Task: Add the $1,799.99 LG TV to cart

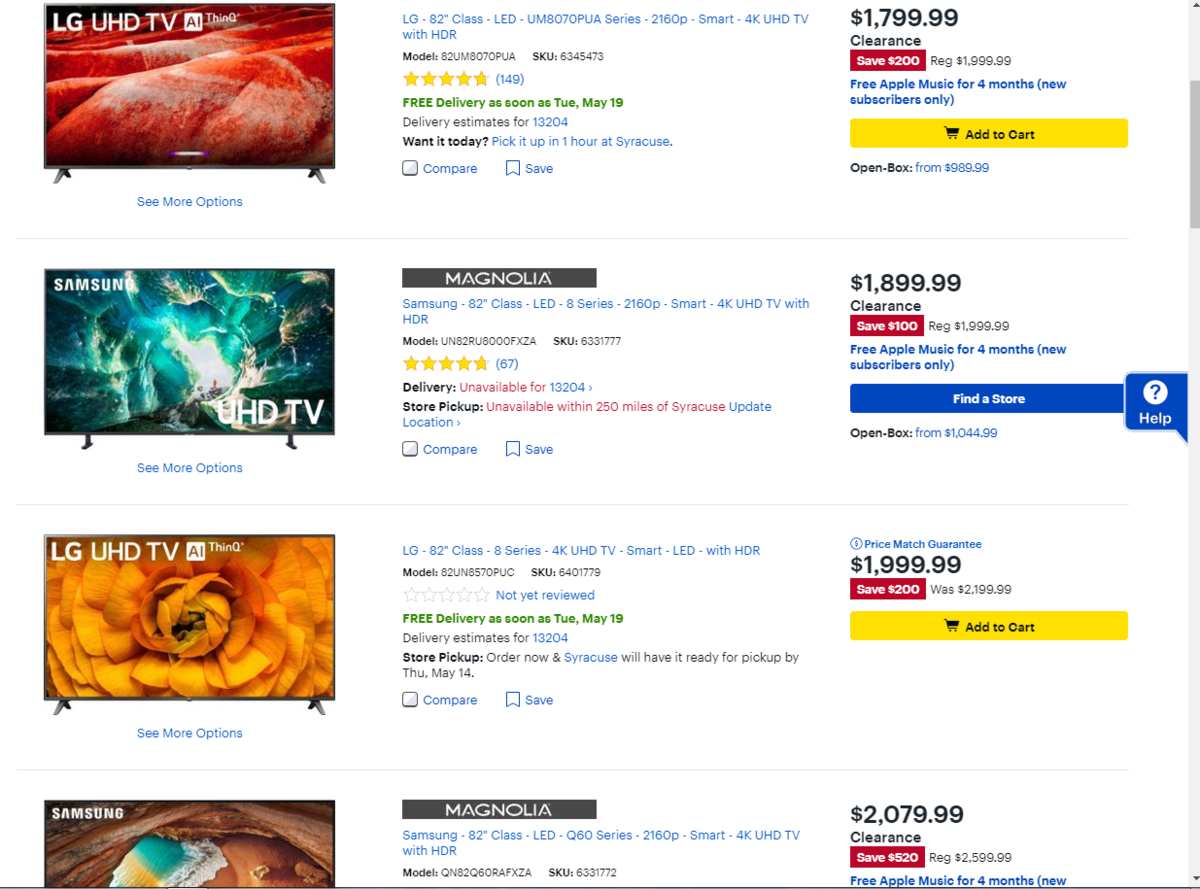Action: click(x=988, y=134)
